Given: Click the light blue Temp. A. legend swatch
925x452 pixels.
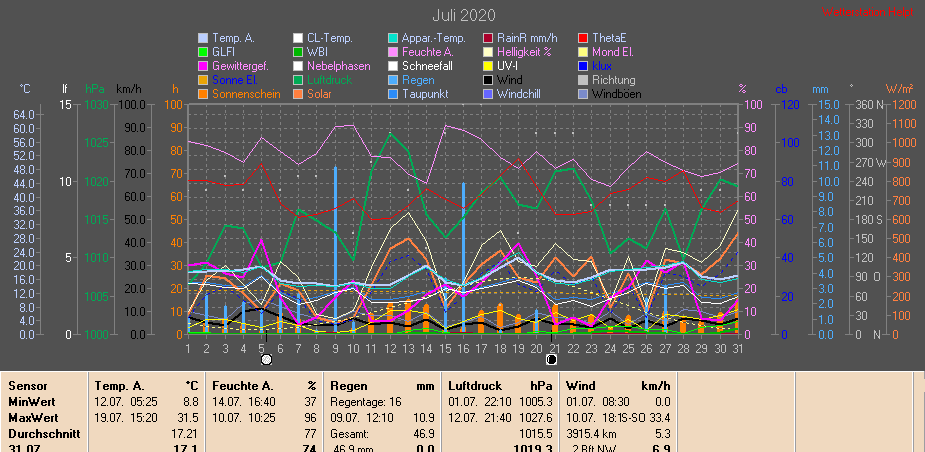Looking at the screenshot, I should click(203, 38).
